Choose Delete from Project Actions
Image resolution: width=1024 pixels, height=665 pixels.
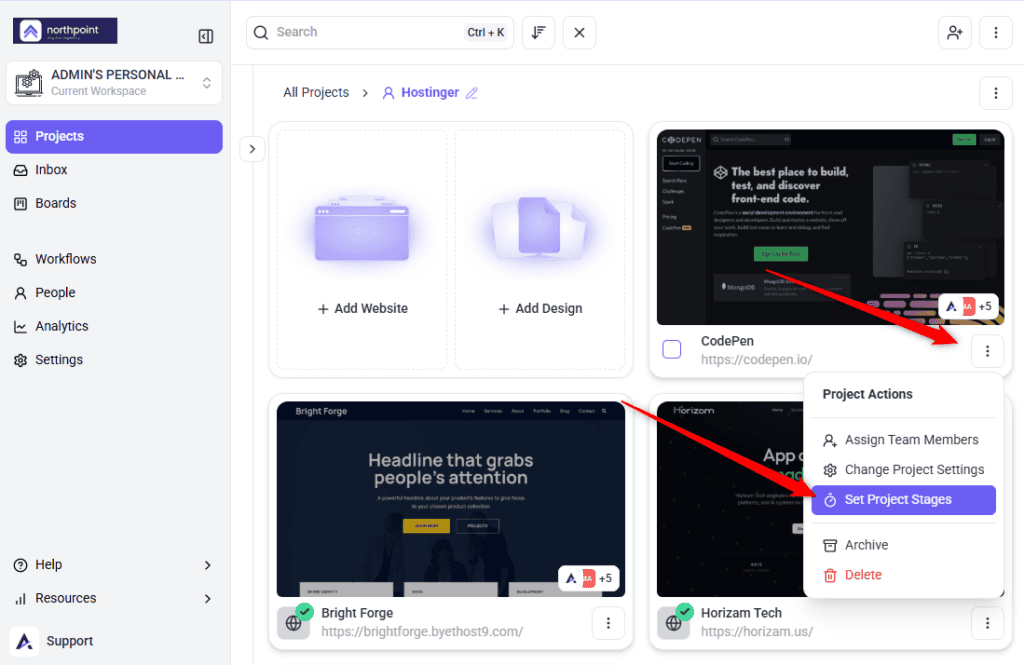[903, 575]
